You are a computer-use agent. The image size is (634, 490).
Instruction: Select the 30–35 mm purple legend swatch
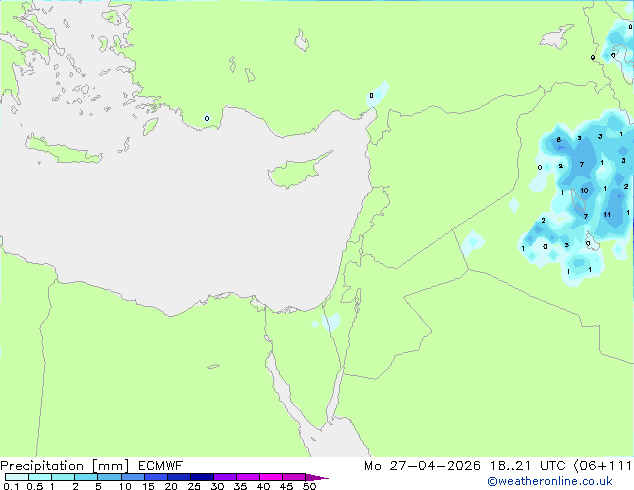pyautogui.click(x=224, y=477)
